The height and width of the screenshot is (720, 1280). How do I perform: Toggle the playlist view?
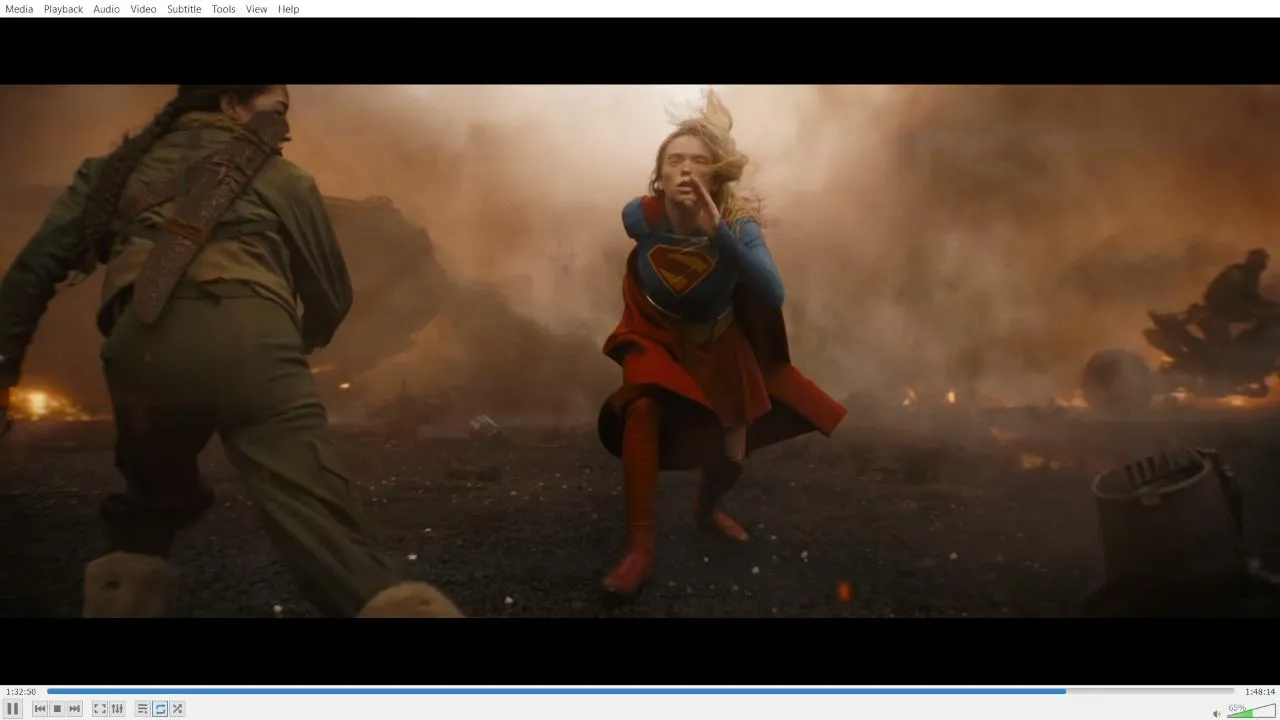pyautogui.click(x=143, y=709)
